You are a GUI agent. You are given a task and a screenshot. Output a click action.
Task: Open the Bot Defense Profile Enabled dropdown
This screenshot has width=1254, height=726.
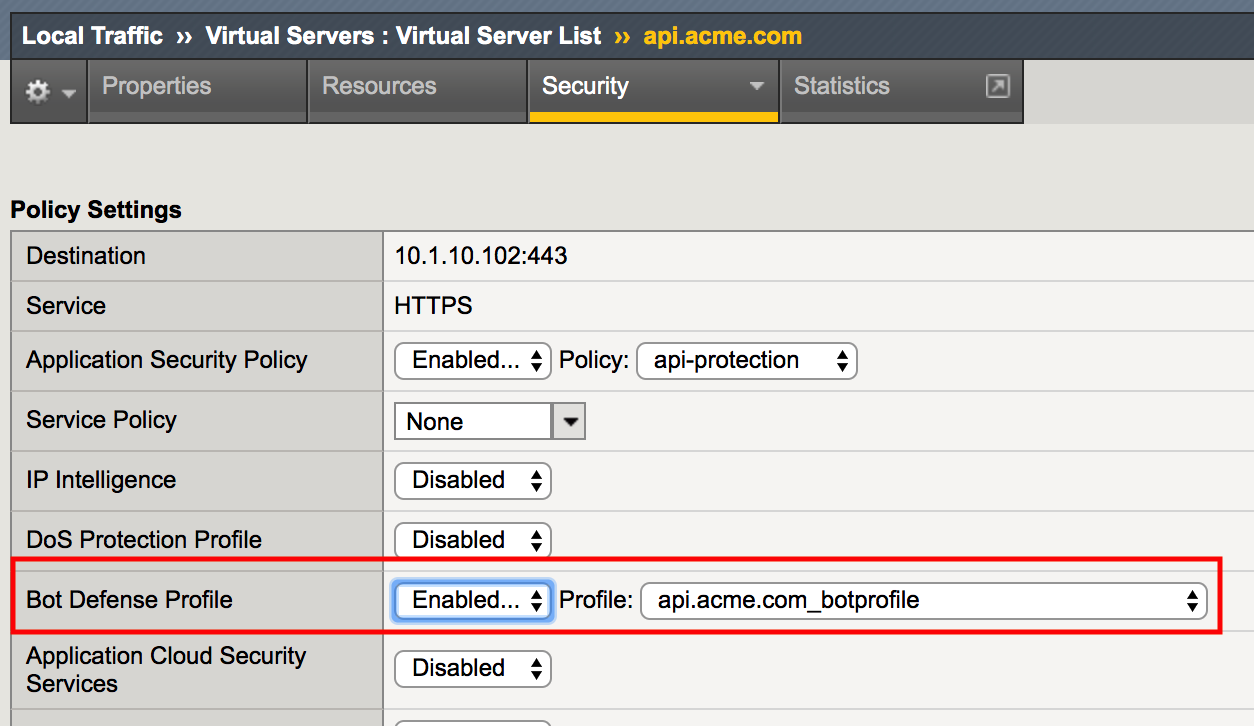pos(473,601)
